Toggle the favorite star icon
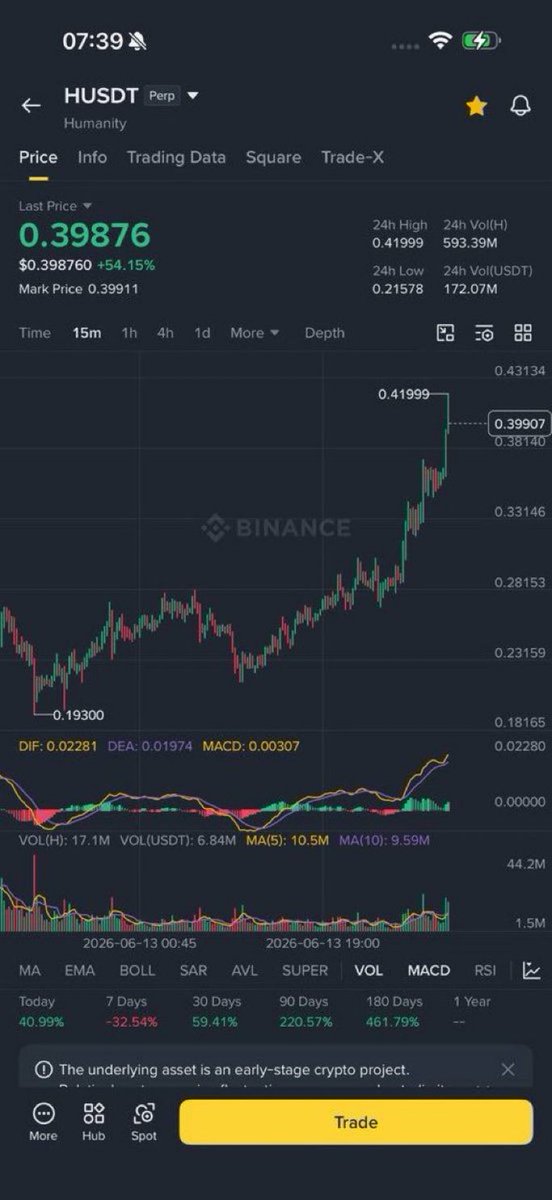Screen dimensions: 552x1200 click(x=476, y=106)
